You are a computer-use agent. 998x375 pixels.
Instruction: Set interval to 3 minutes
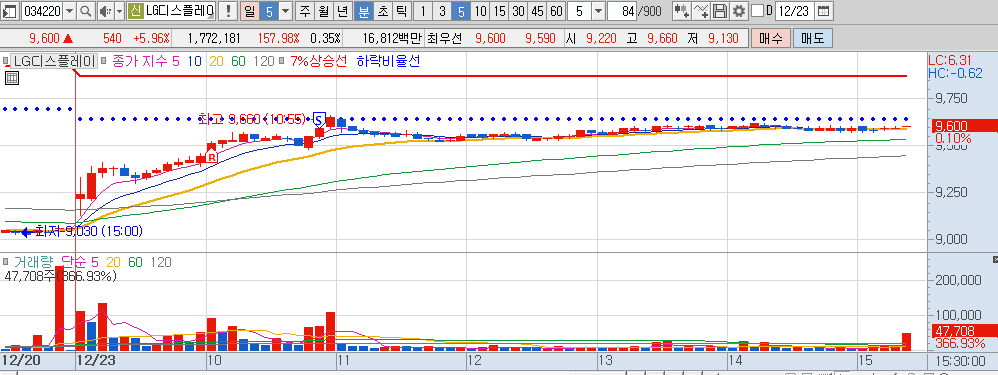442,10
